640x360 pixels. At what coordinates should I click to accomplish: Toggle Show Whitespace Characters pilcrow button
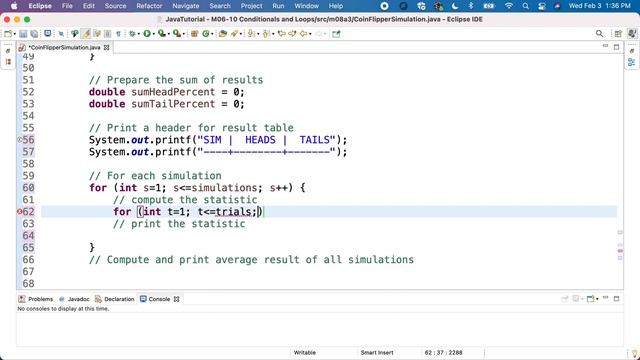point(118,34)
